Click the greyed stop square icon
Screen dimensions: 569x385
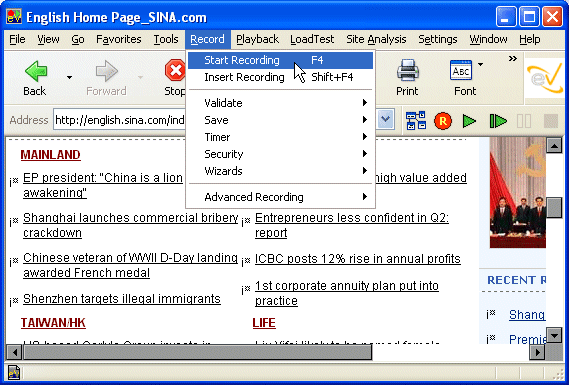coord(550,121)
